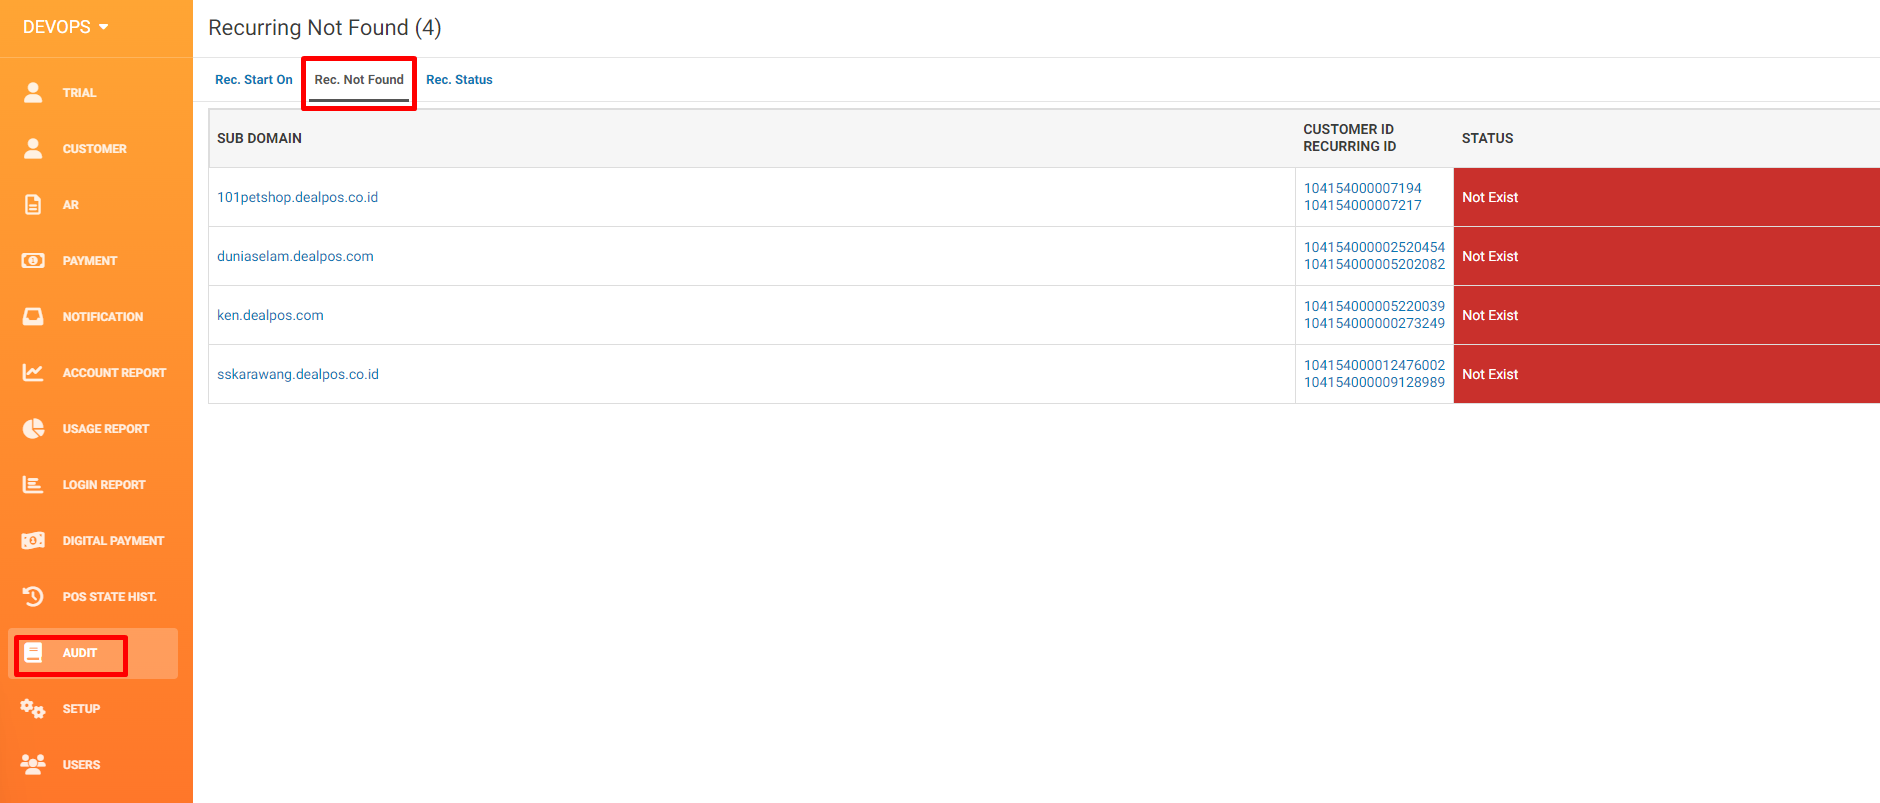Click the Notification inbox icon
Screen dimensions: 1880x803
(33, 316)
